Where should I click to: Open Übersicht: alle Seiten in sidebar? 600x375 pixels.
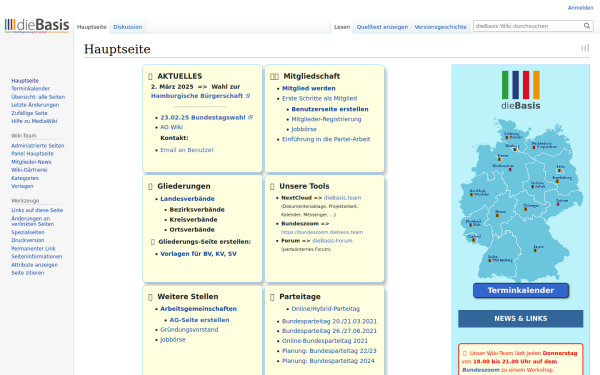(38, 97)
